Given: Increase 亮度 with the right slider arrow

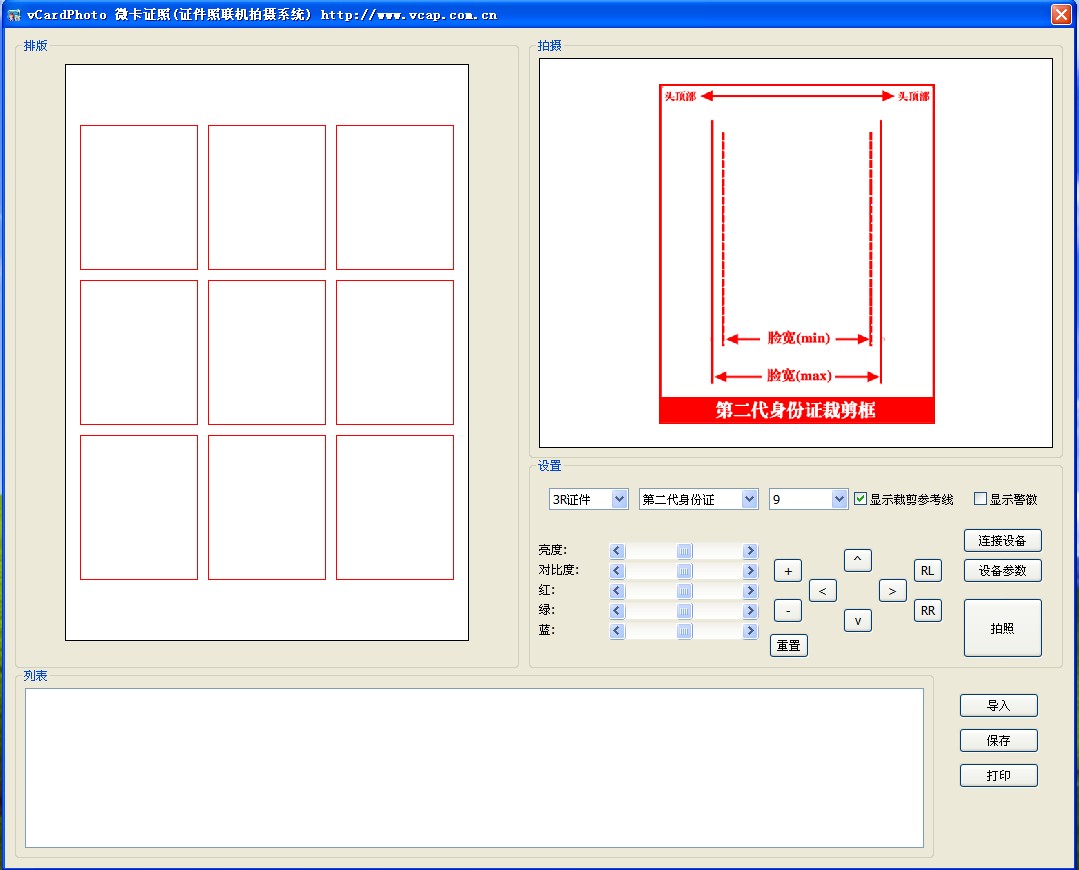Looking at the screenshot, I should pos(750,550).
